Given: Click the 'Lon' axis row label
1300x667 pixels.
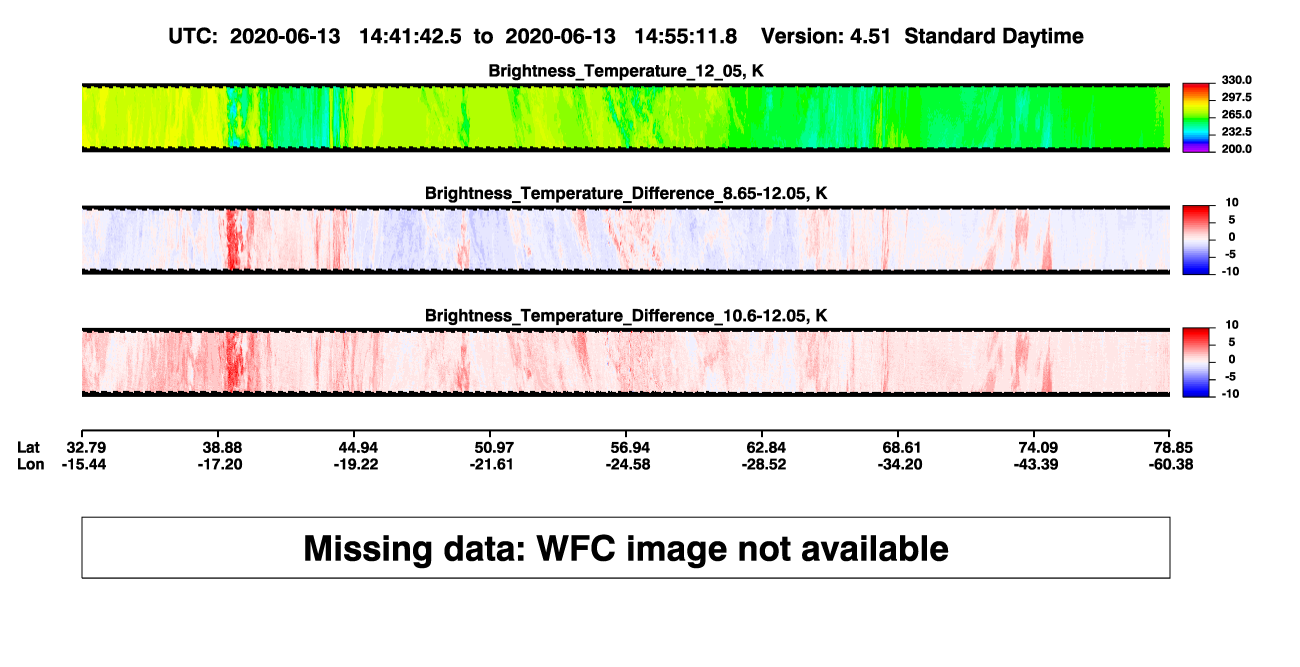Looking at the screenshot, I should pos(31,464).
